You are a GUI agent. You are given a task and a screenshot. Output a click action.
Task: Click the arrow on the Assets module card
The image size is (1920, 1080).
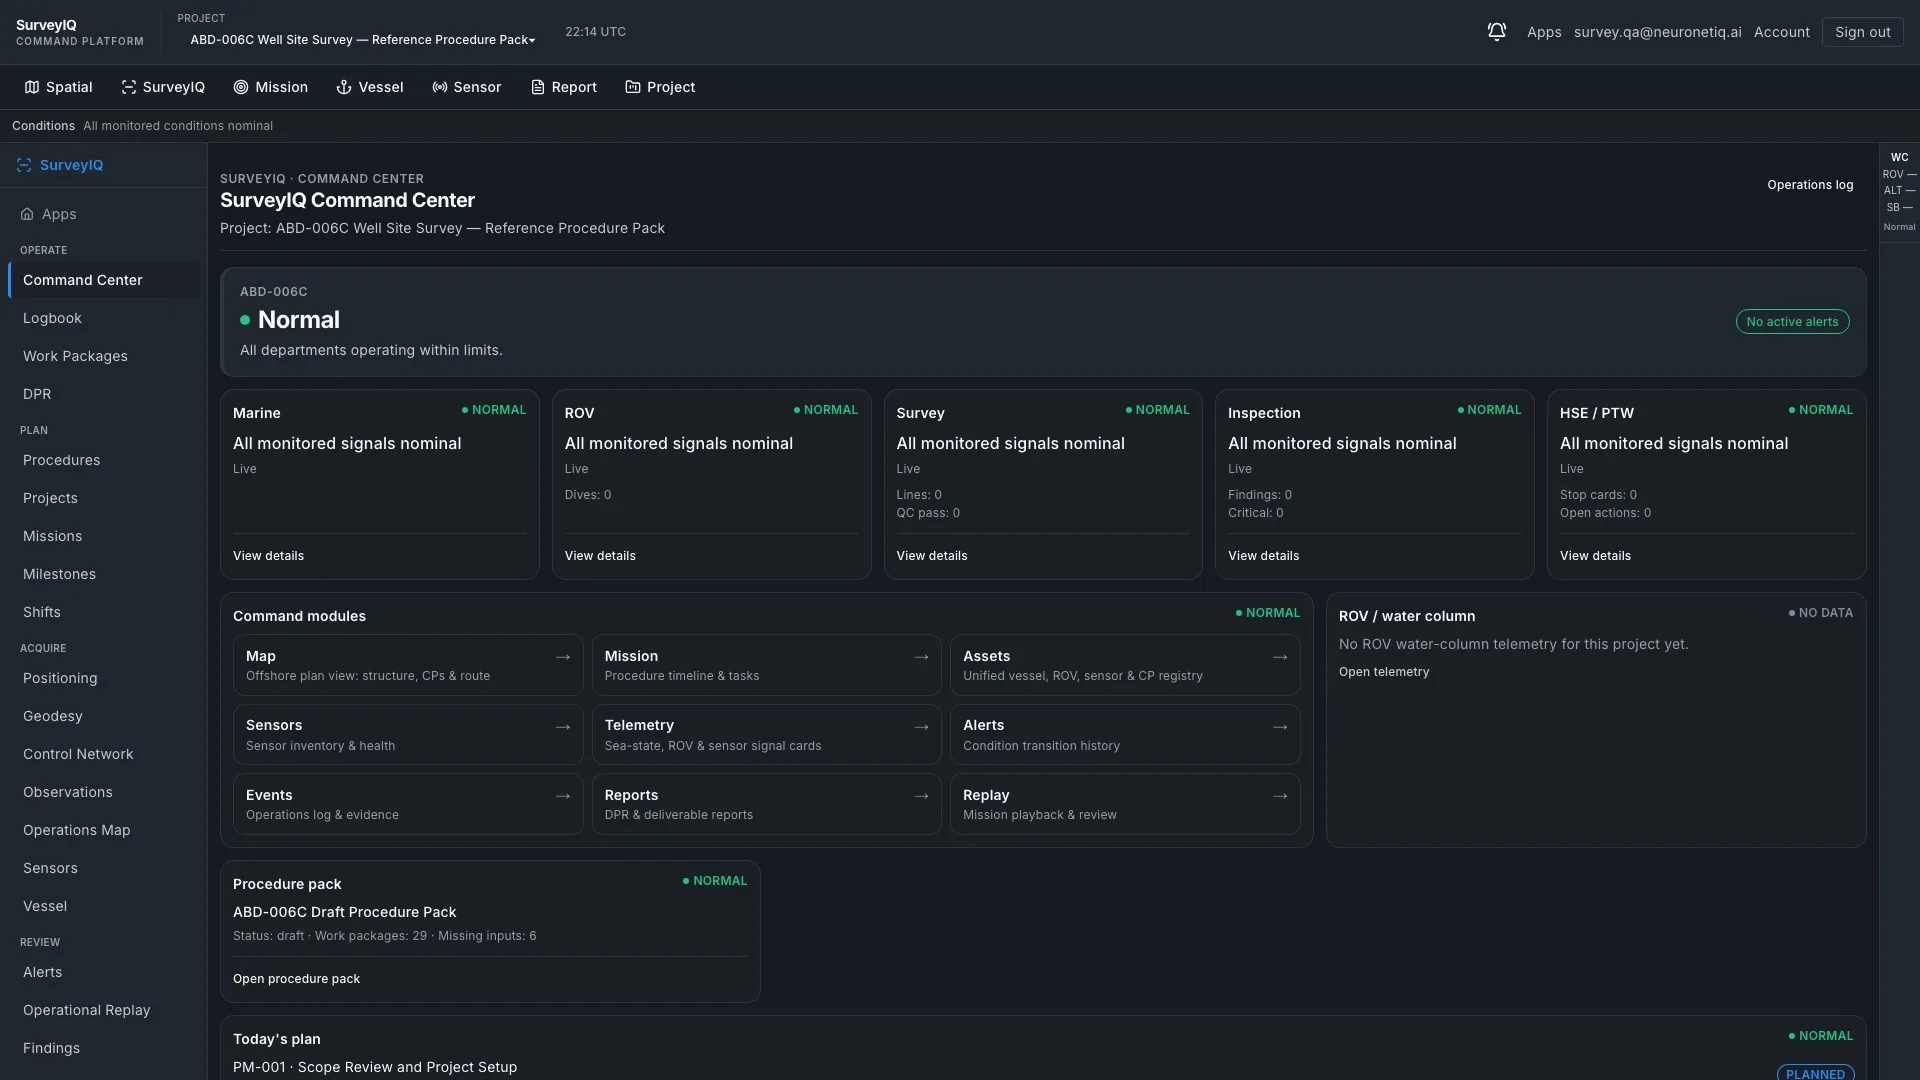[1280, 657]
